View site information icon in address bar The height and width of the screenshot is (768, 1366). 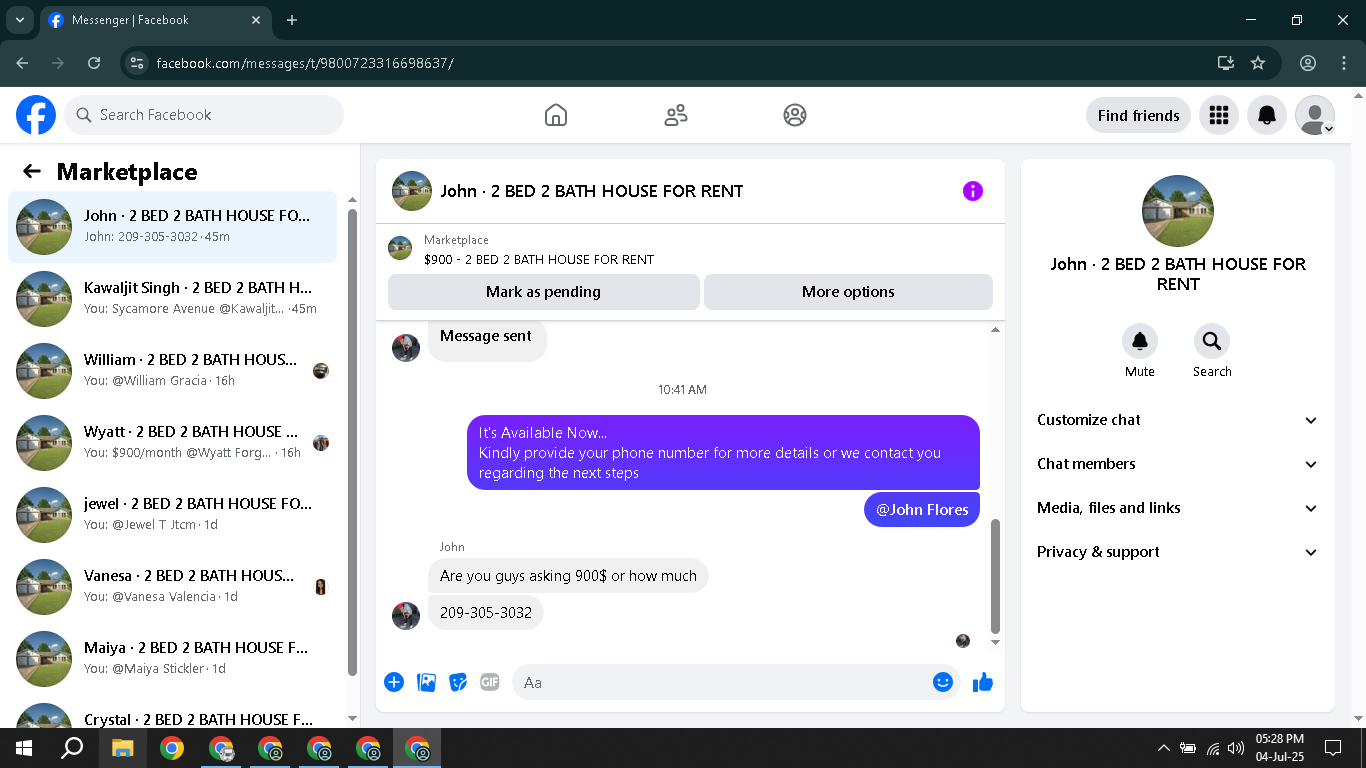138,63
